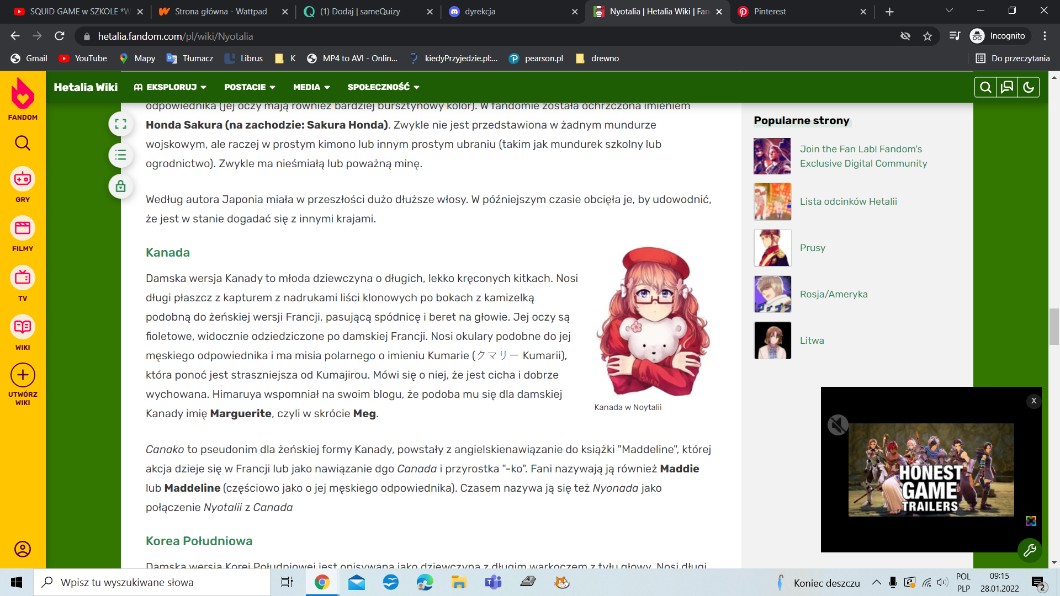Click the FILMY movies sidebar icon

[x=22, y=229]
